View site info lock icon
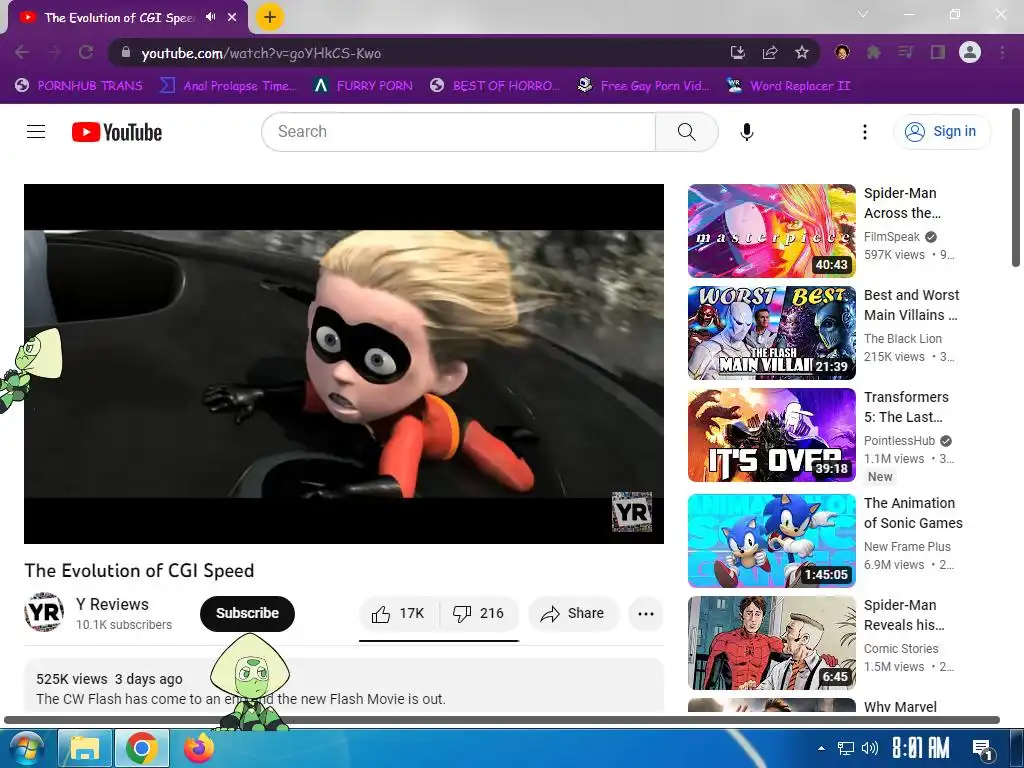Viewport: 1024px width, 768px height. (126, 52)
